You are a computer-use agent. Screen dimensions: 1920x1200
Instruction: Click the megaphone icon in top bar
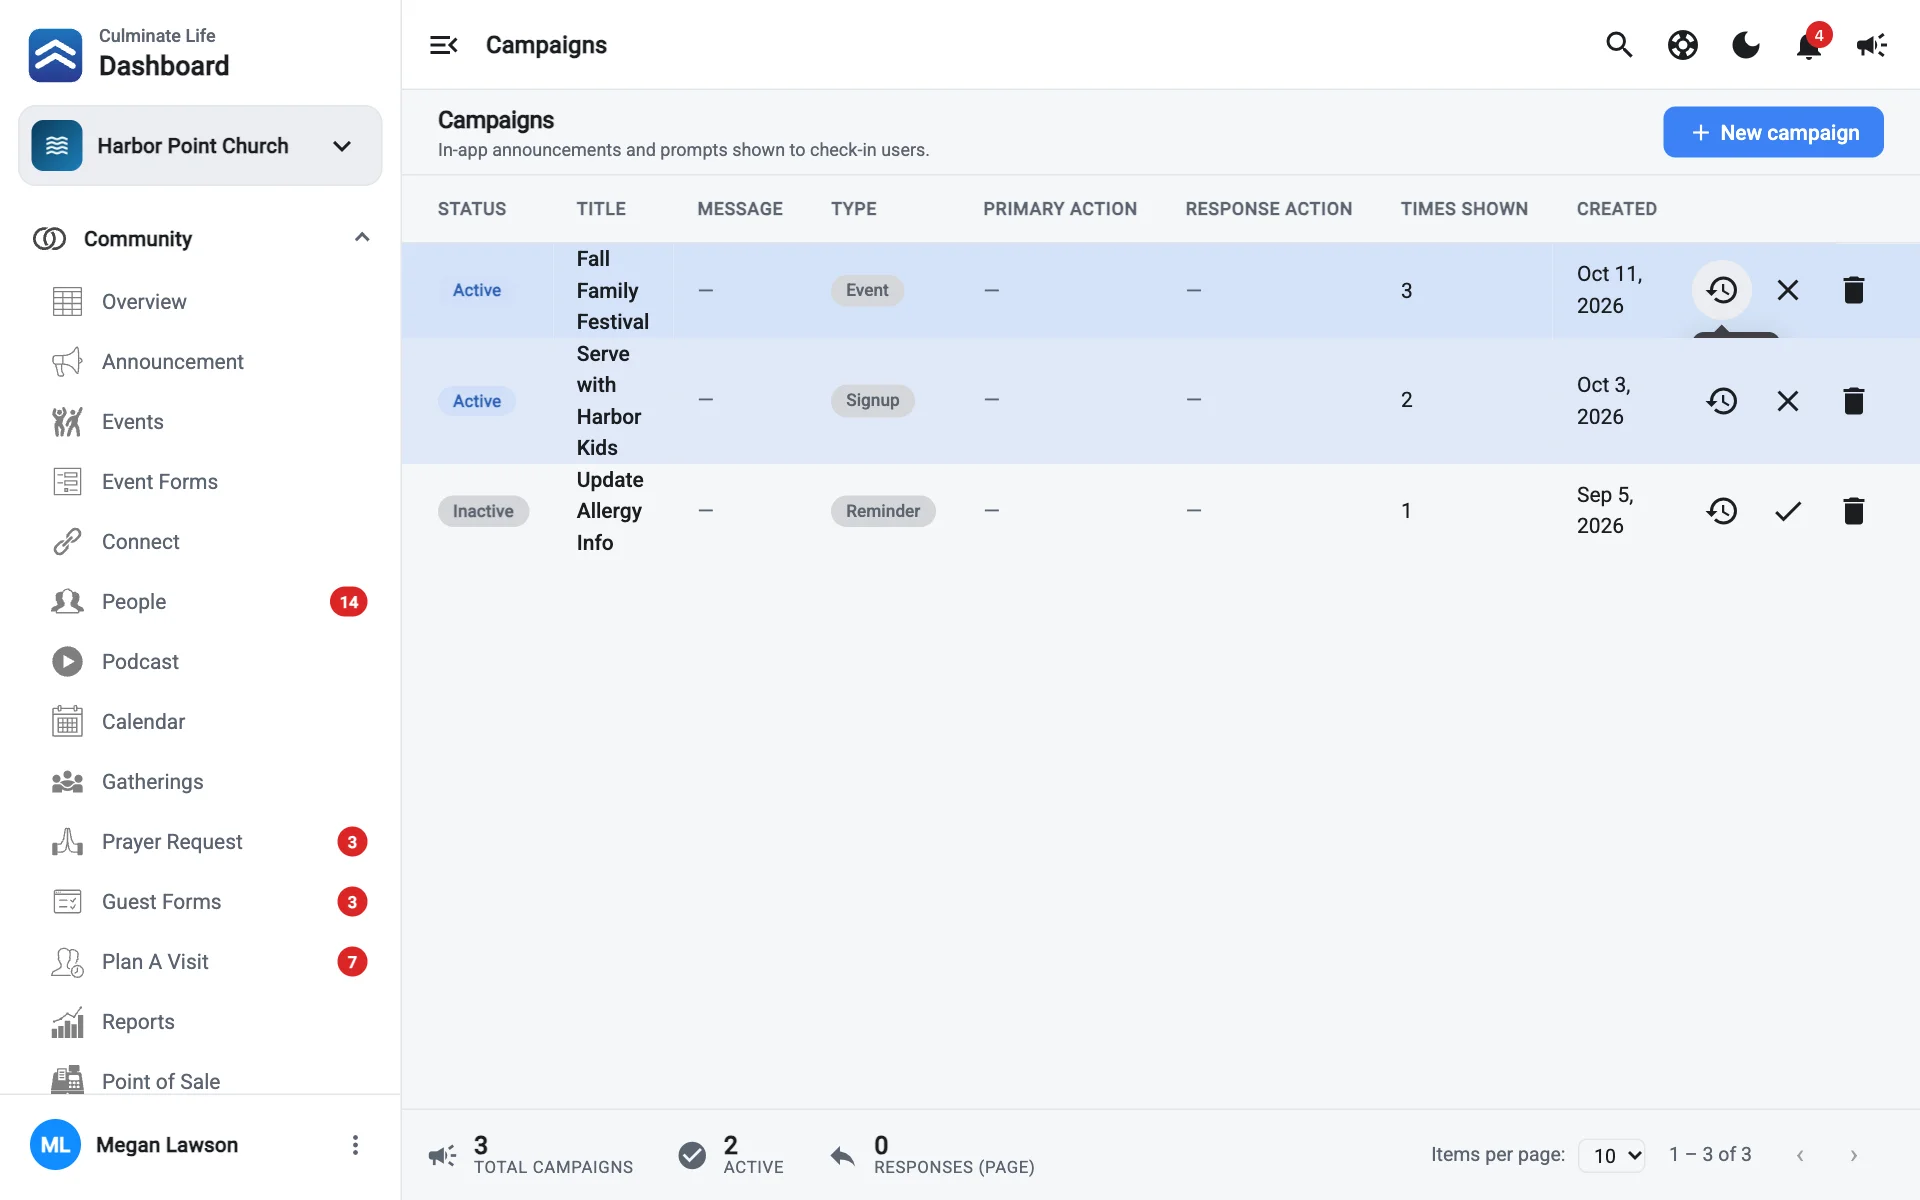pyautogui.click(x=1872, y=45)
